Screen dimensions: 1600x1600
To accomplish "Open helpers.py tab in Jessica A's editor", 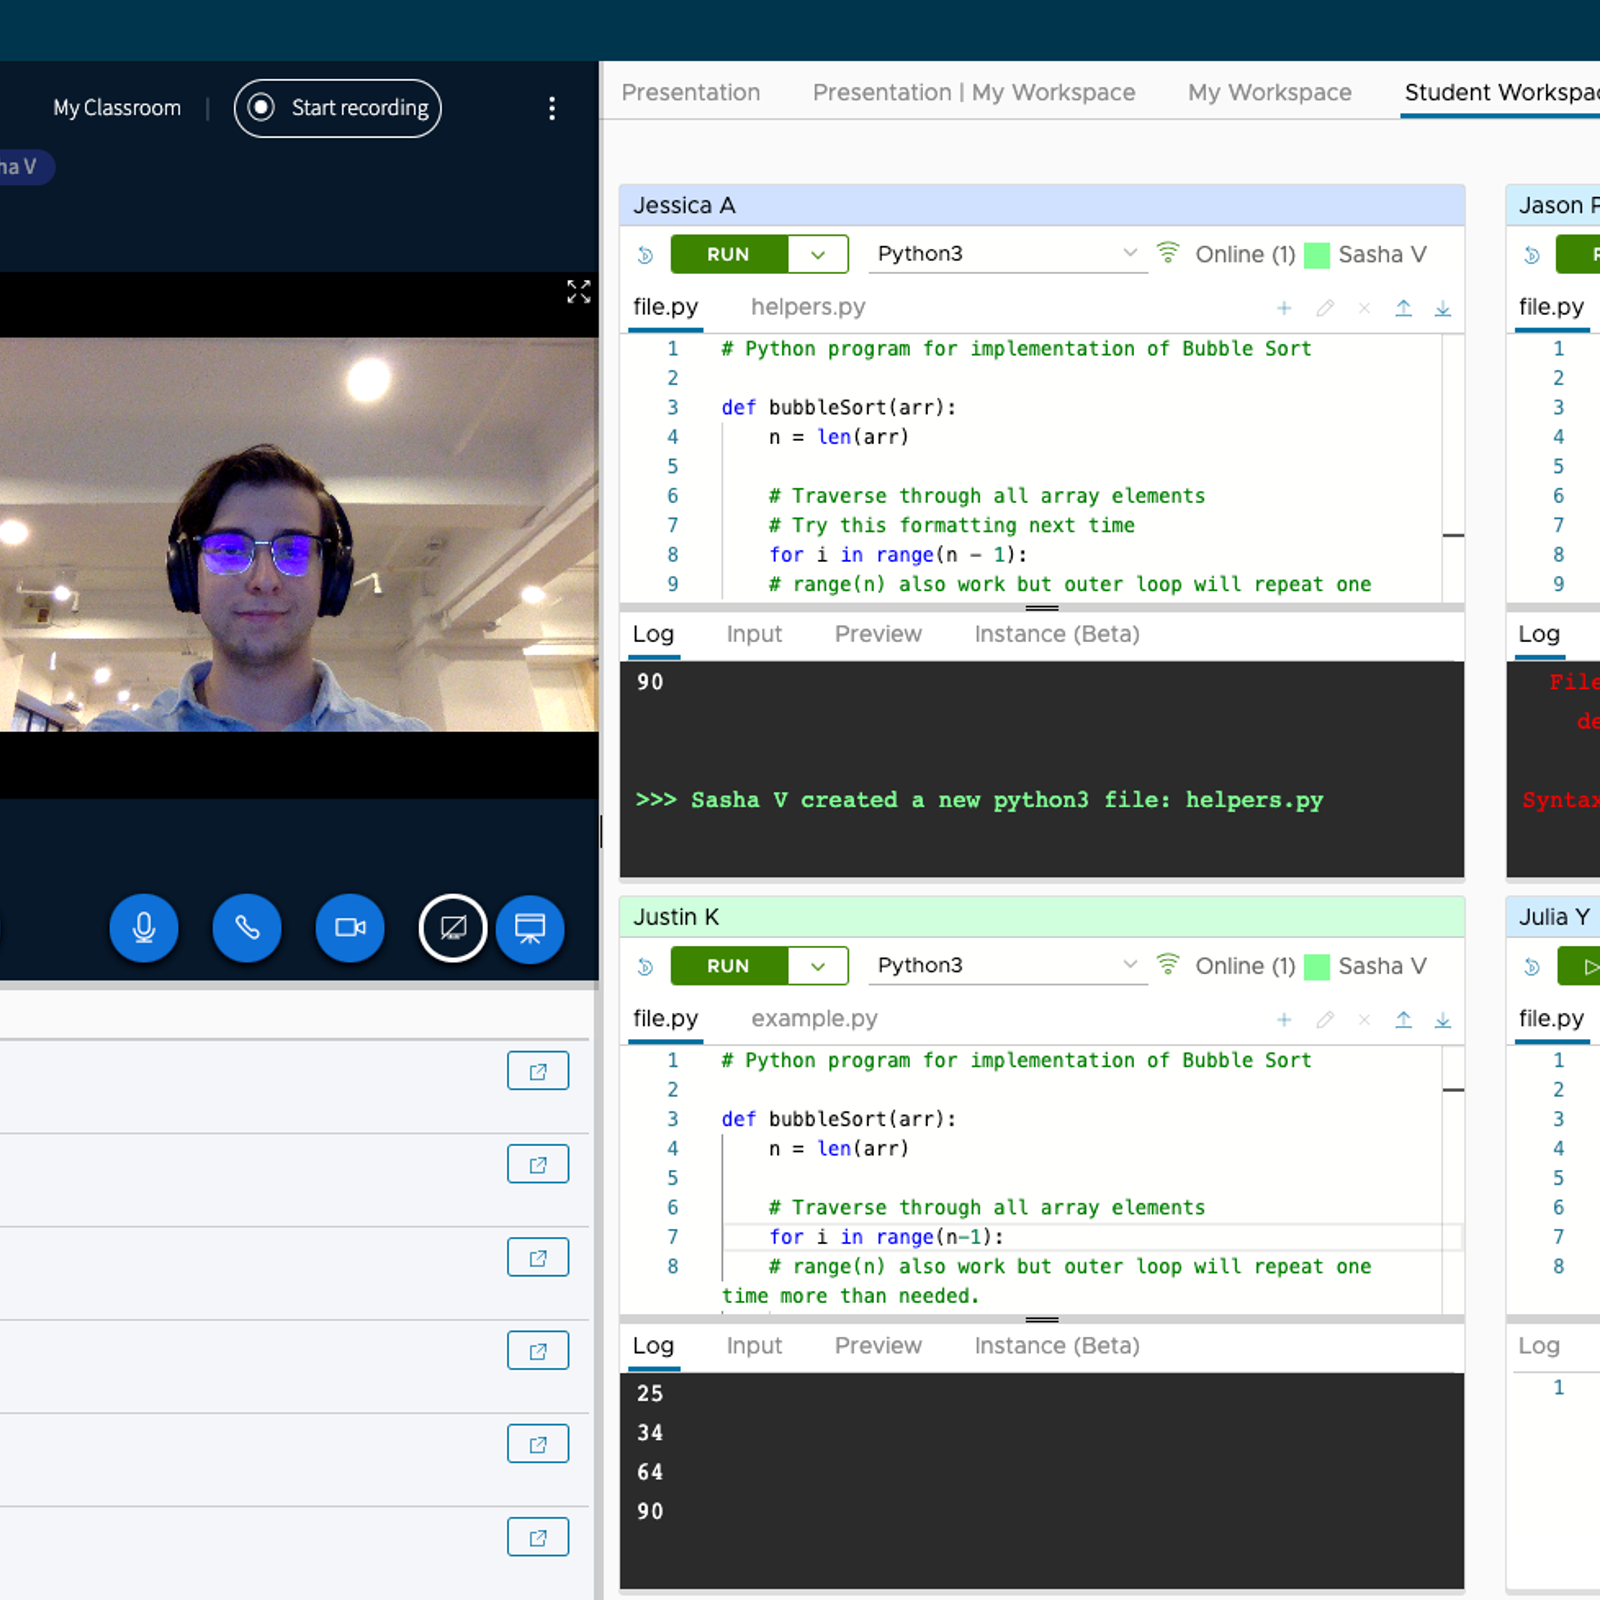I will click(x=807, y=307).
